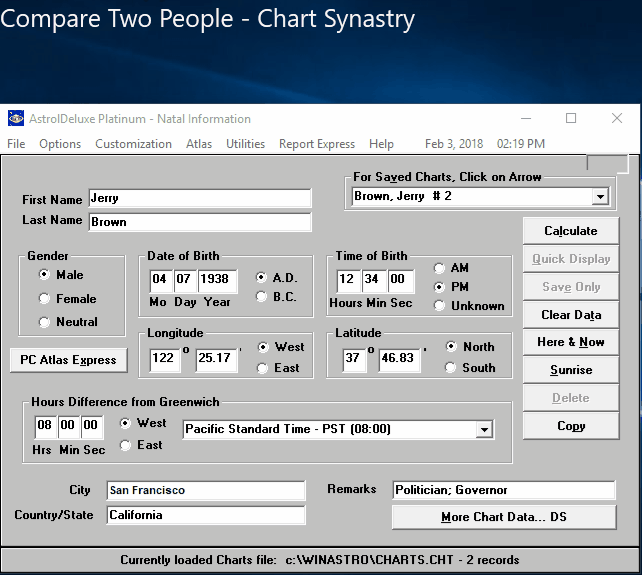Maximize the Natal Information window
Viewport: 642px width, 575px height.
coord(571,118)
